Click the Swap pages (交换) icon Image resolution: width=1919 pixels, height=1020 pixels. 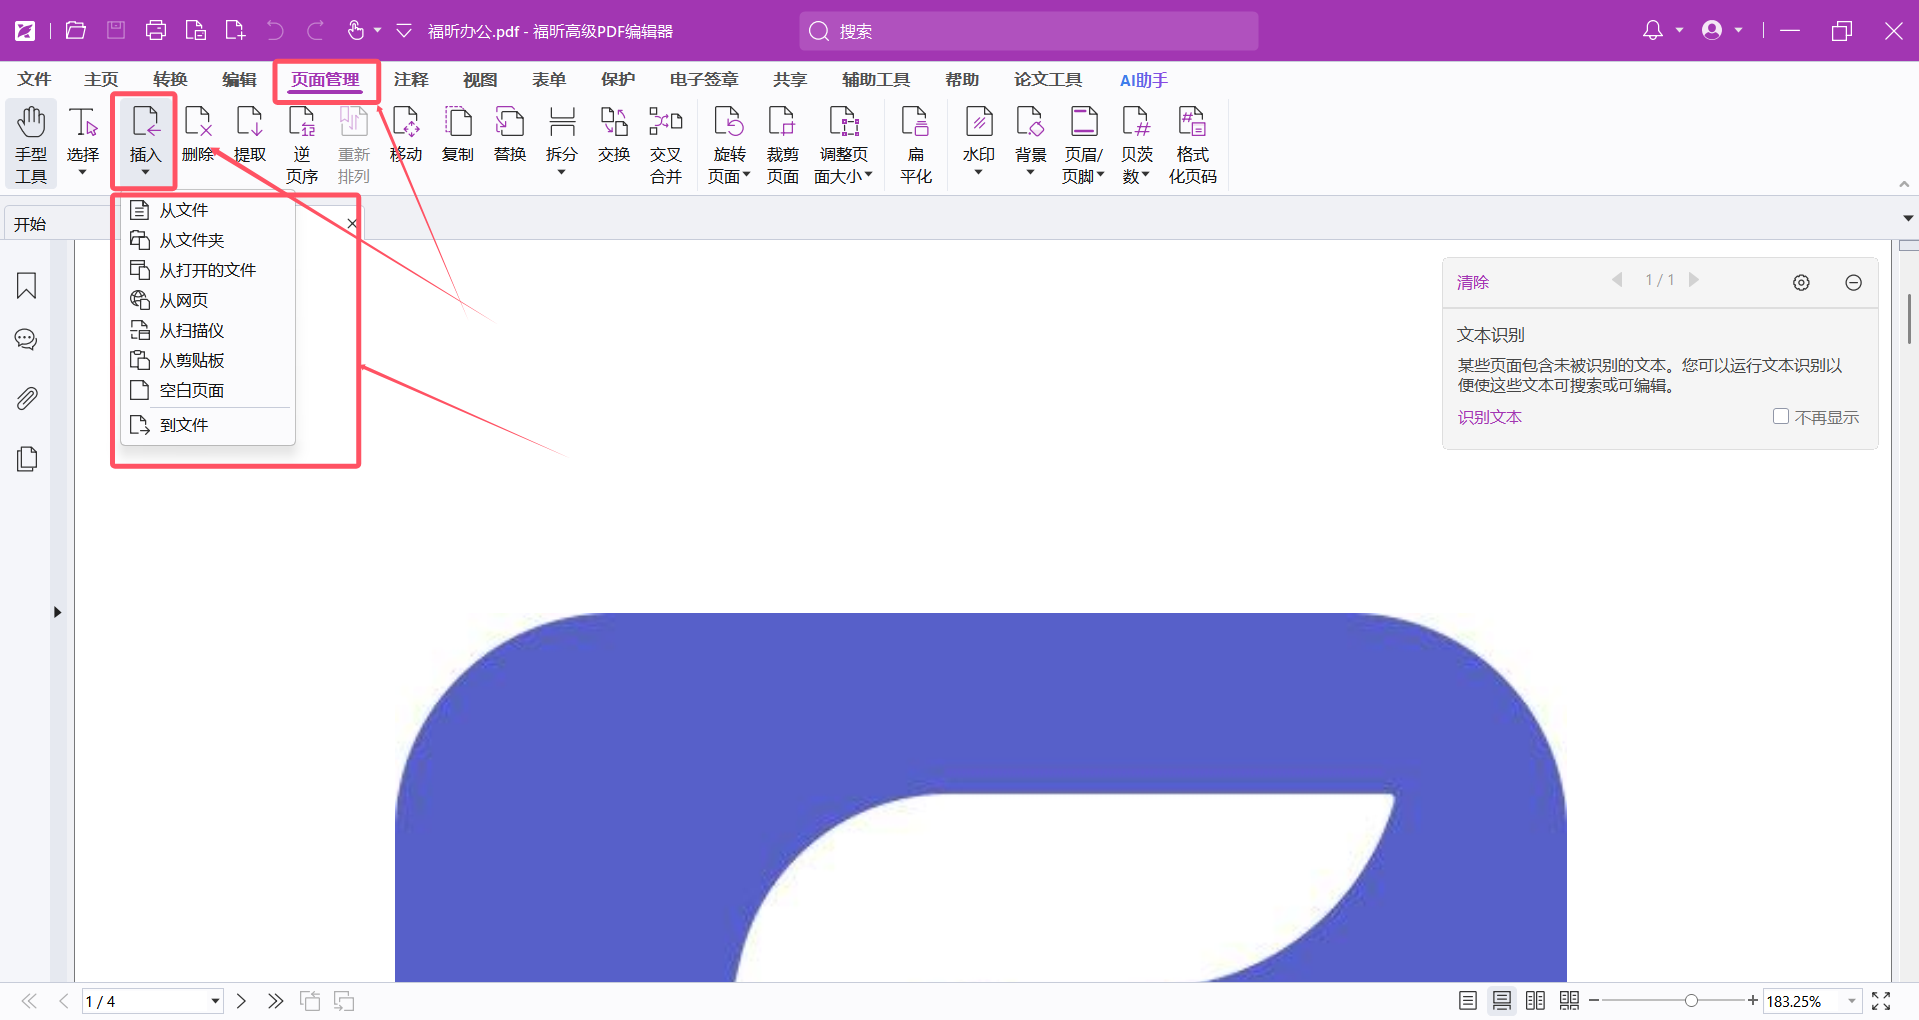tap(614, 133)
